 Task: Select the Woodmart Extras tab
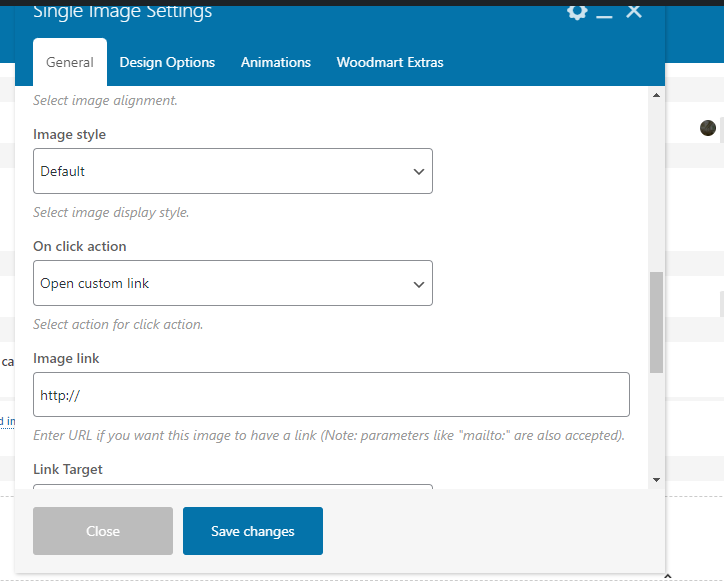click(x=390, y=62)
